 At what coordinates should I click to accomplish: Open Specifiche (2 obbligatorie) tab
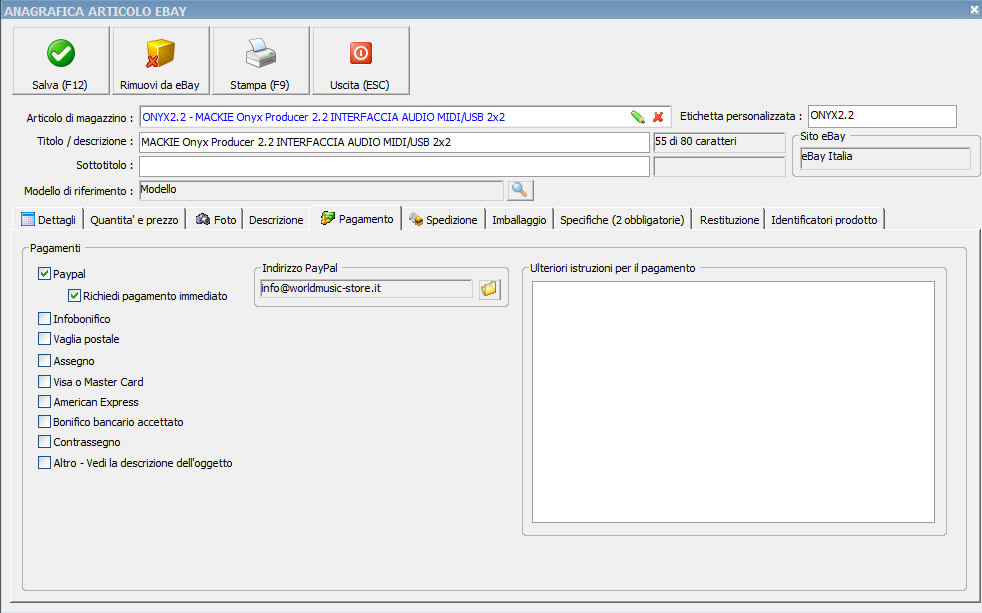622,220
